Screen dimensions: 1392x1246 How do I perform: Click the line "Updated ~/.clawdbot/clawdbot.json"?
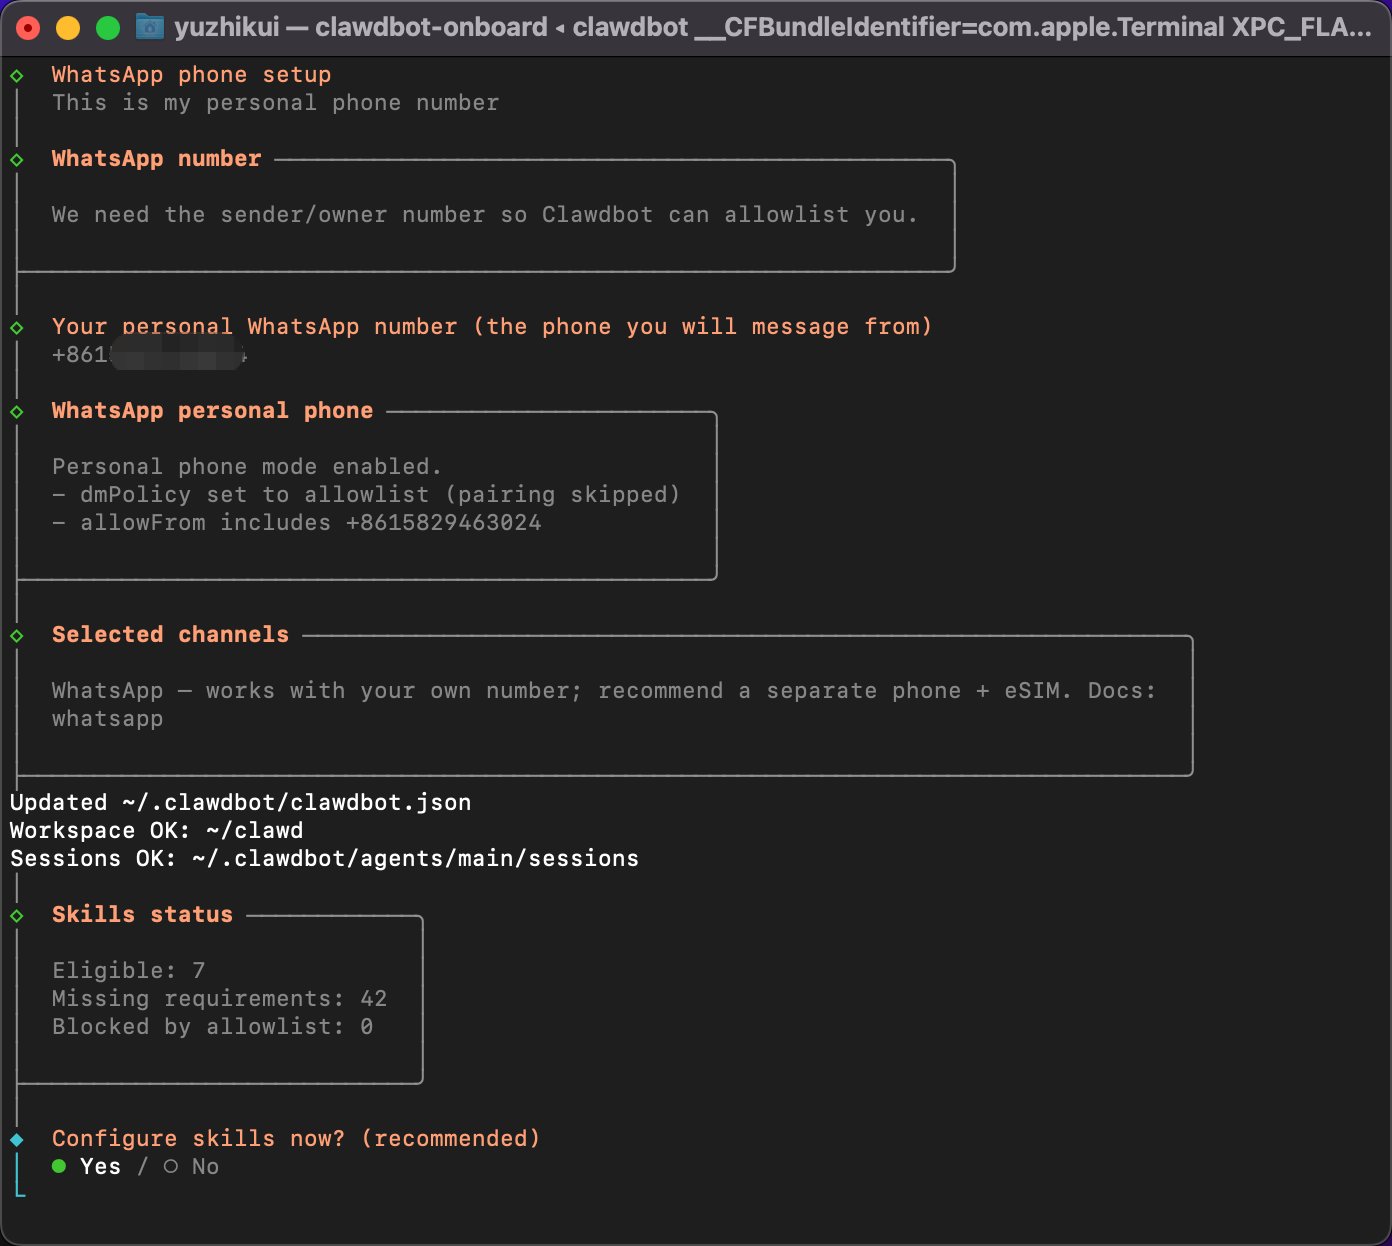click(240, 803)
